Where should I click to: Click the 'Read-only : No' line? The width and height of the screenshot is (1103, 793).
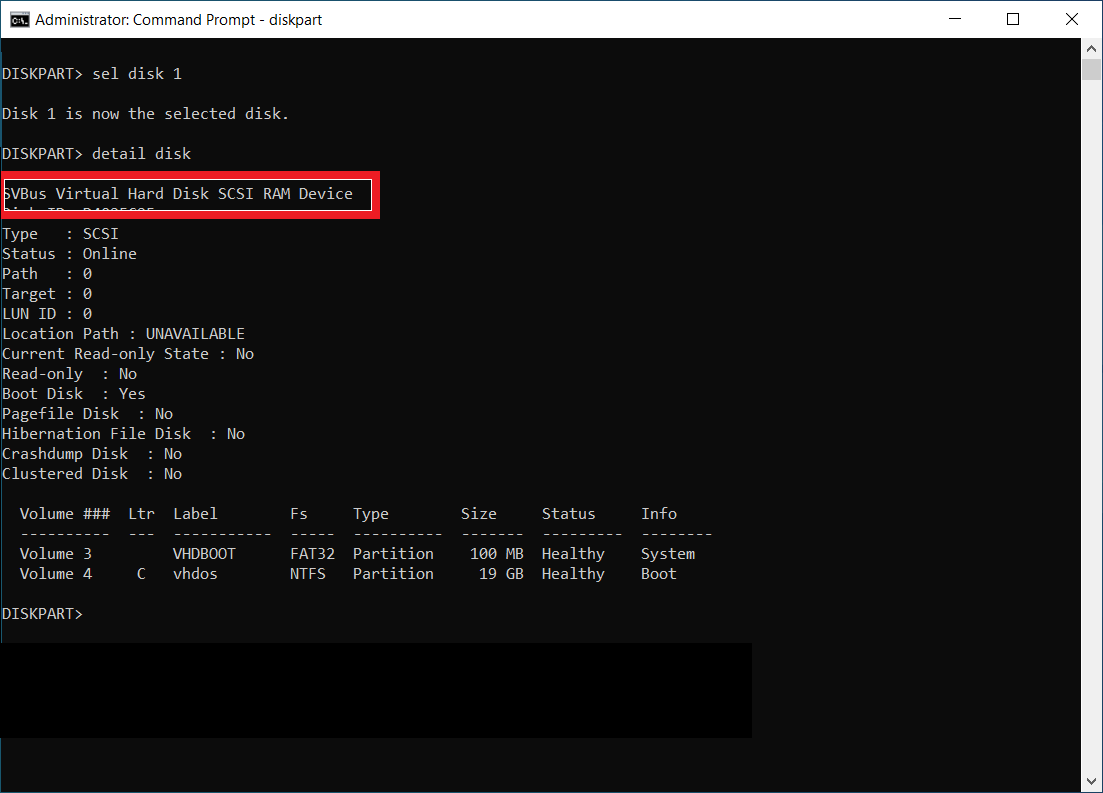click(69, 374)
